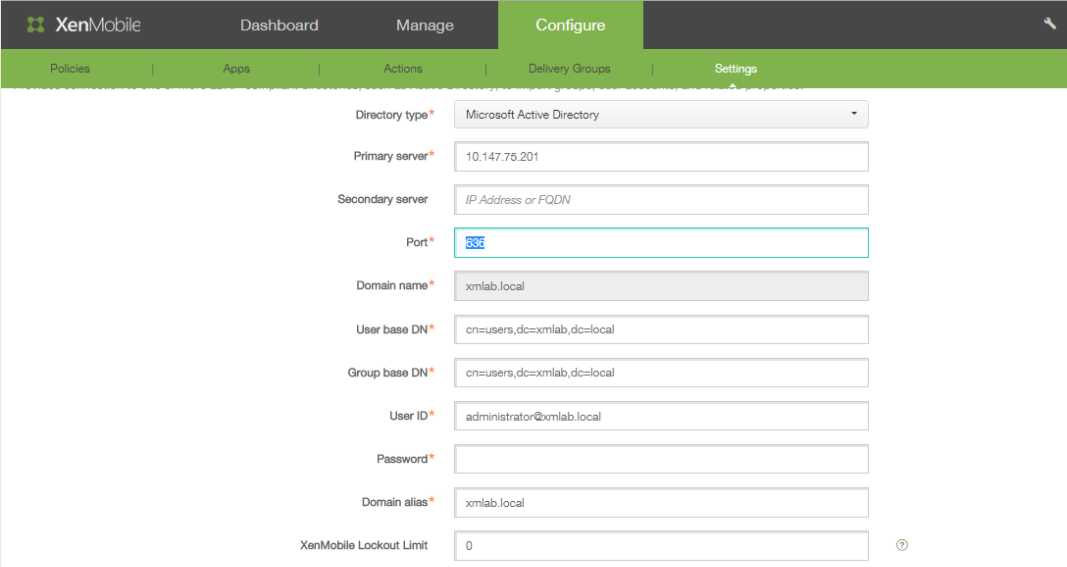
Task: Click the Port number field
Action: [x=660, y=243]
